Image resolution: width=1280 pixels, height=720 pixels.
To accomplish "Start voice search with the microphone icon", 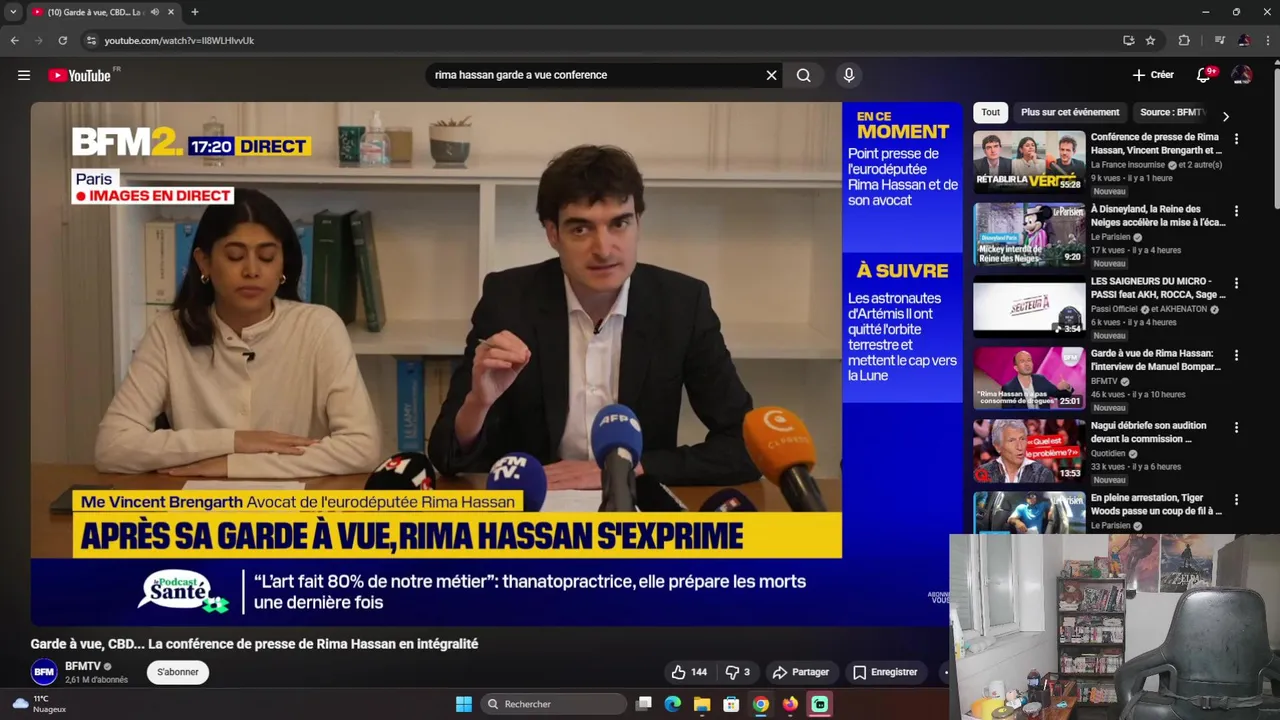I will click(x=849, y=75).
